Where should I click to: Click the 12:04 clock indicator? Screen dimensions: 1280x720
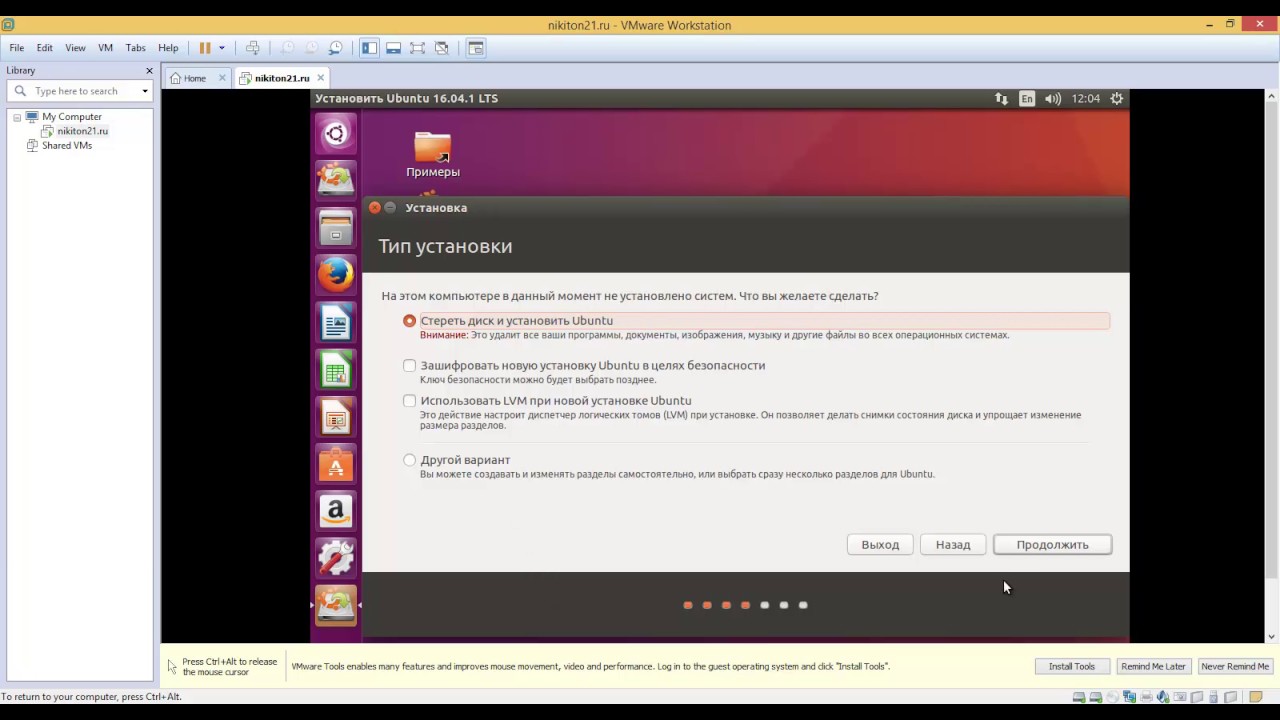tap(1086, 98)
